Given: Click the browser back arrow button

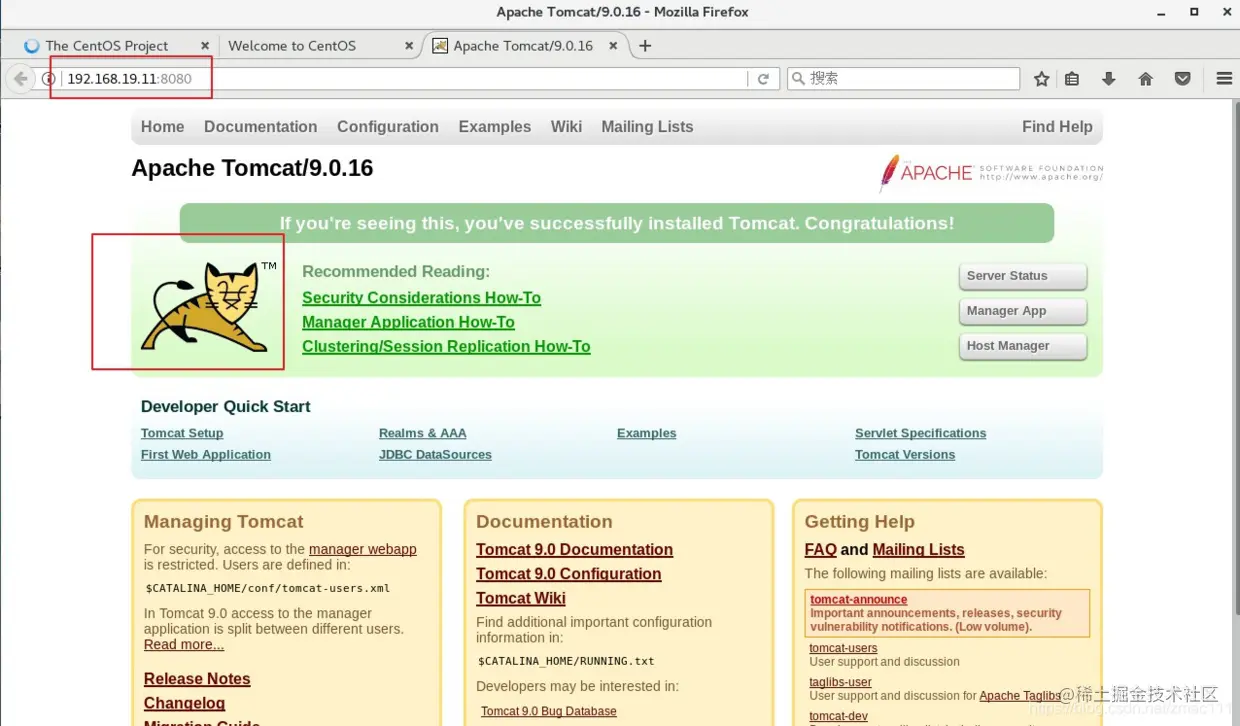Looking at the screenshot, I should (x=19, y=79).
